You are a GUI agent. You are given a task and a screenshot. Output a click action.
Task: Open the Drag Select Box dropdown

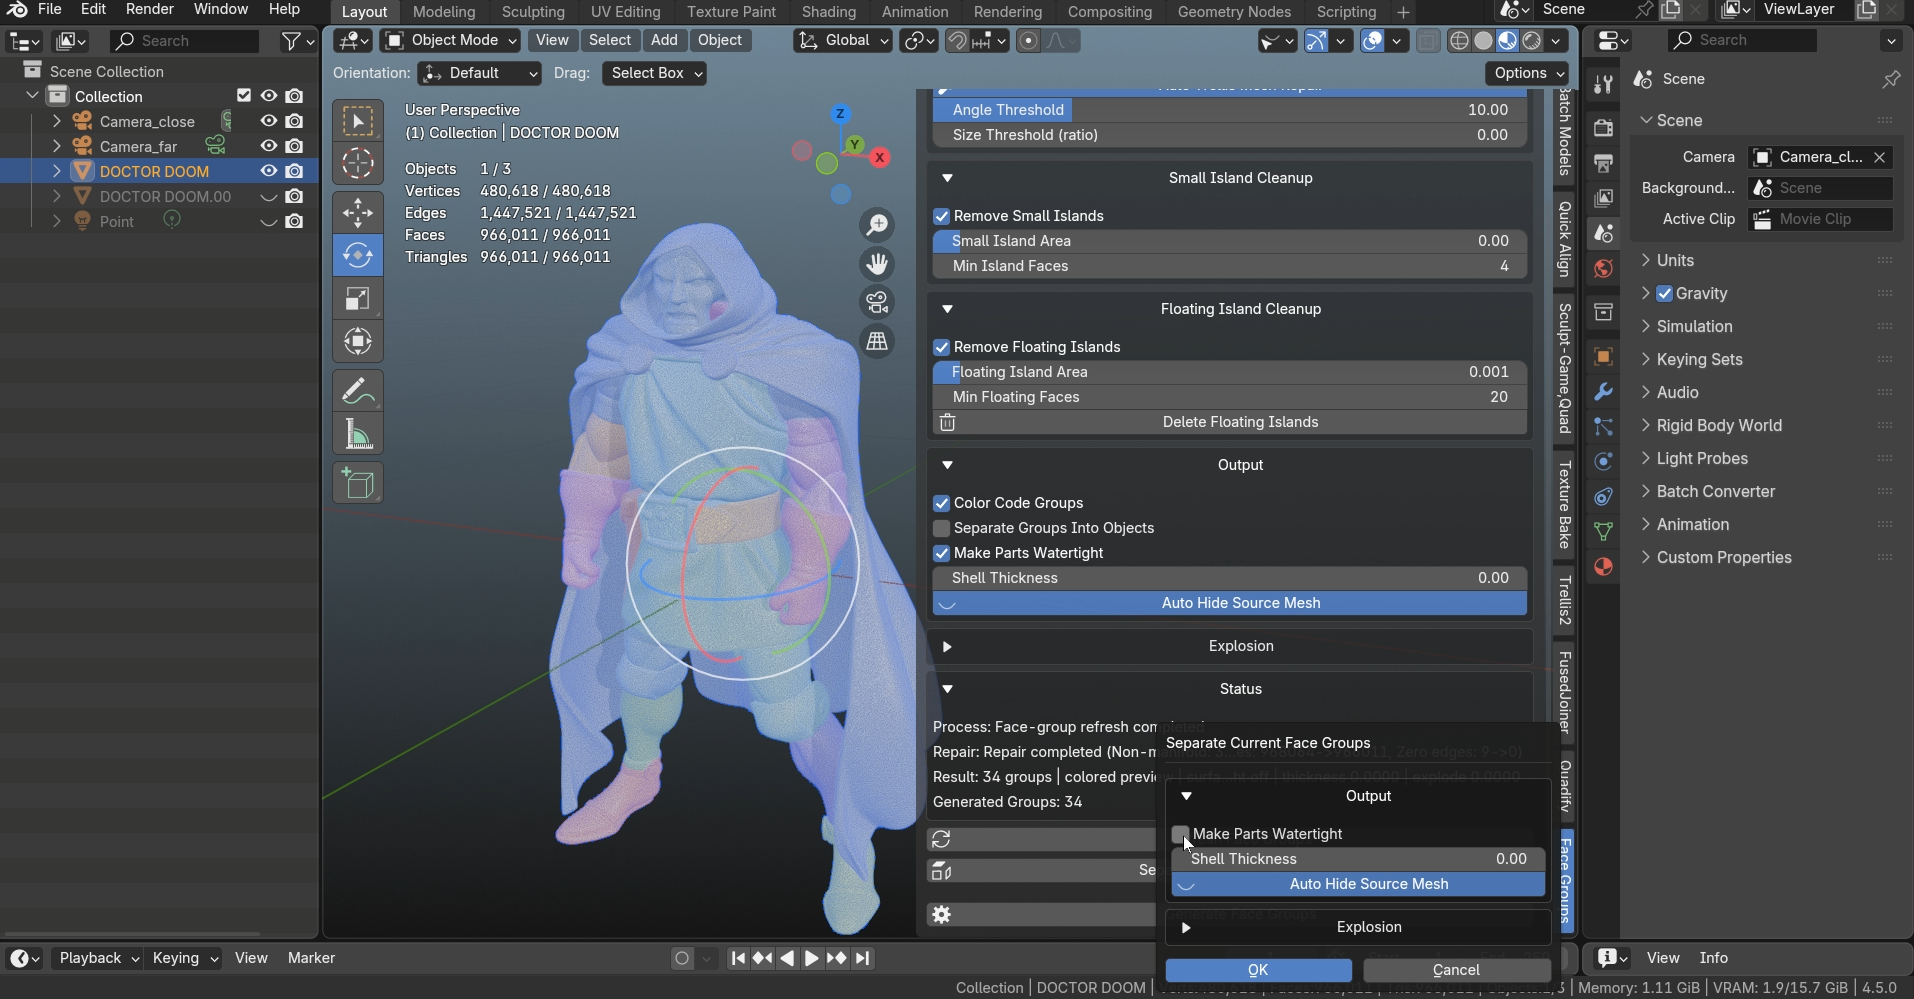point(654,73)
